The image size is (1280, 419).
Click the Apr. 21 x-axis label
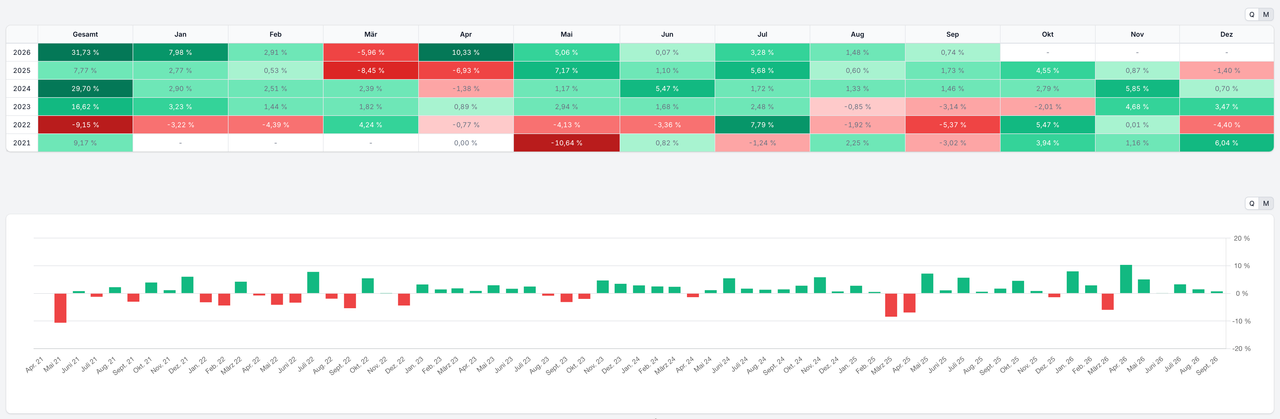(33, 365)
